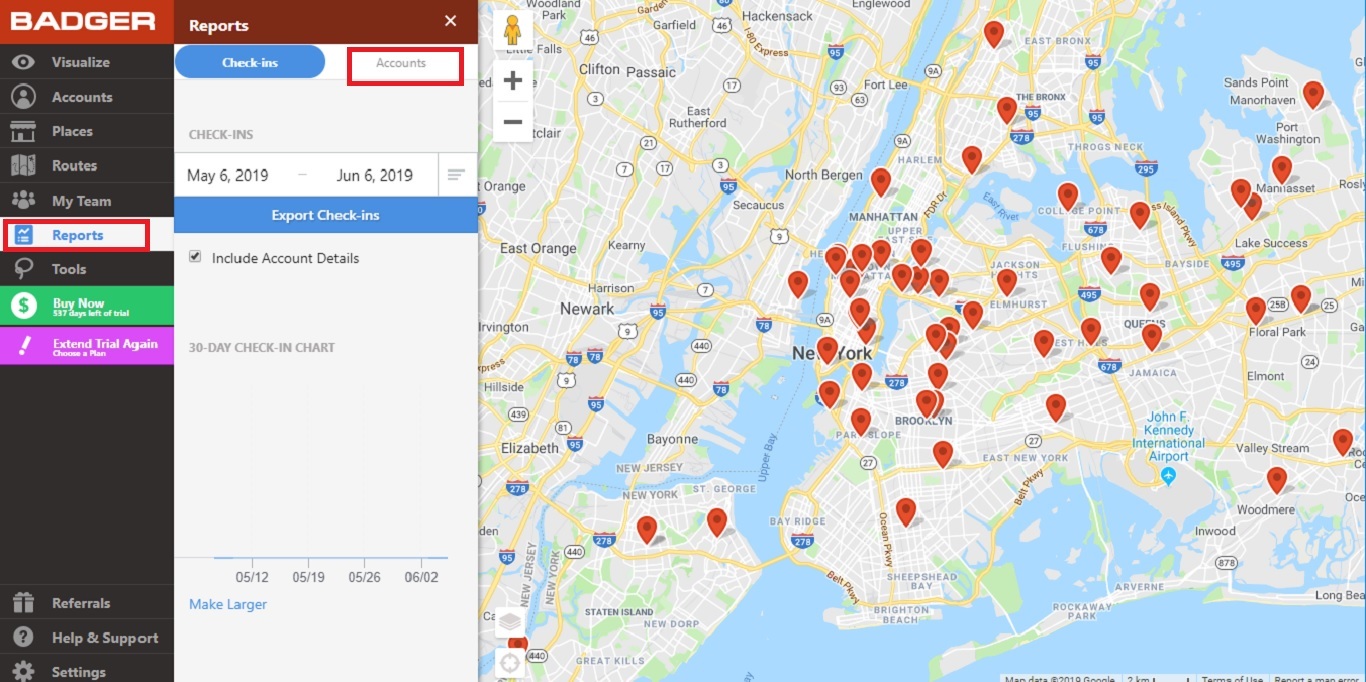1366x682 pixels.
Task: Click the CHECK-INS section heading
Action: 221,135
